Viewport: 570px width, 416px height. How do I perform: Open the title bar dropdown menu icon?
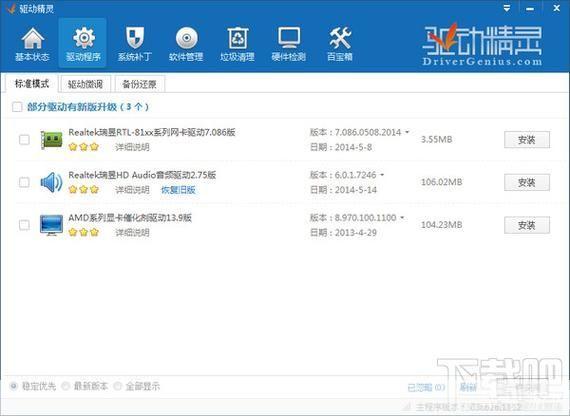pos(507,8)
